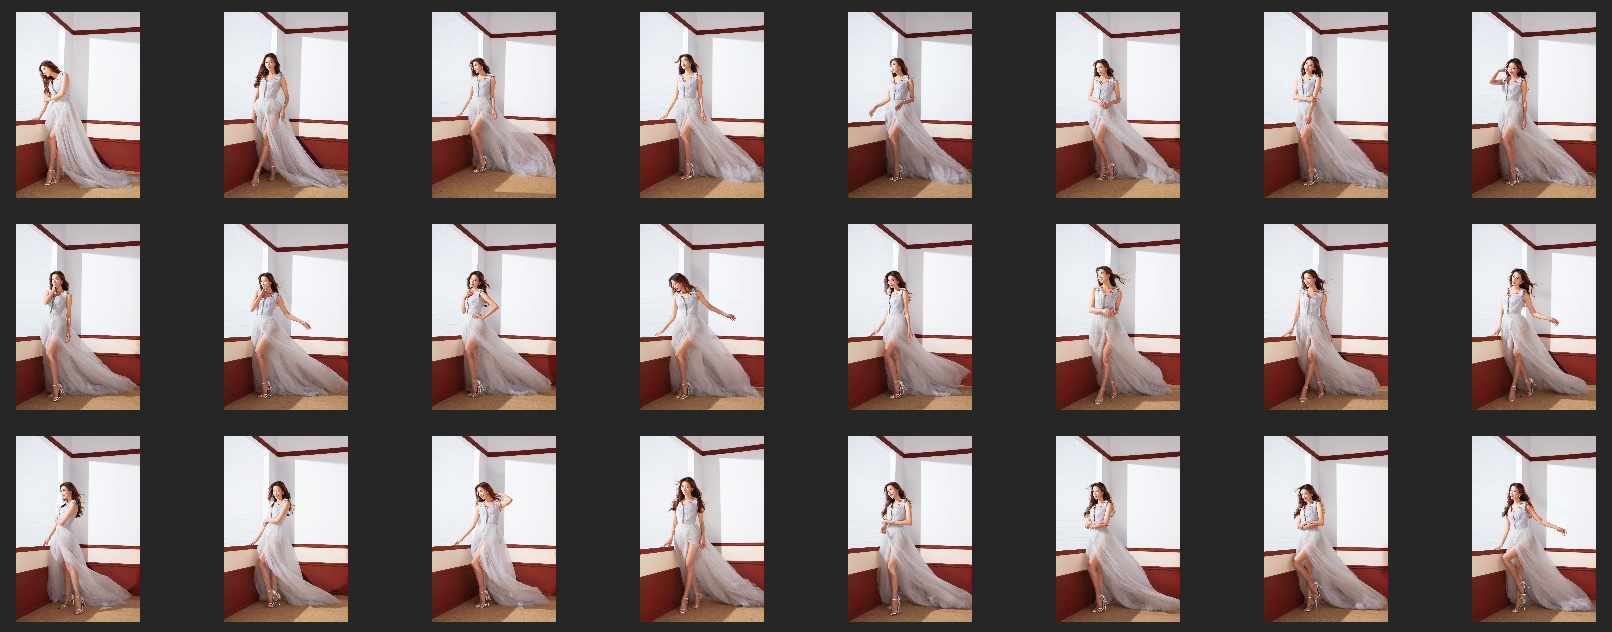Select the third bottom-row photo with raised arm
The width and height of the screenshot is (1612, 632).
pos(494,529)
